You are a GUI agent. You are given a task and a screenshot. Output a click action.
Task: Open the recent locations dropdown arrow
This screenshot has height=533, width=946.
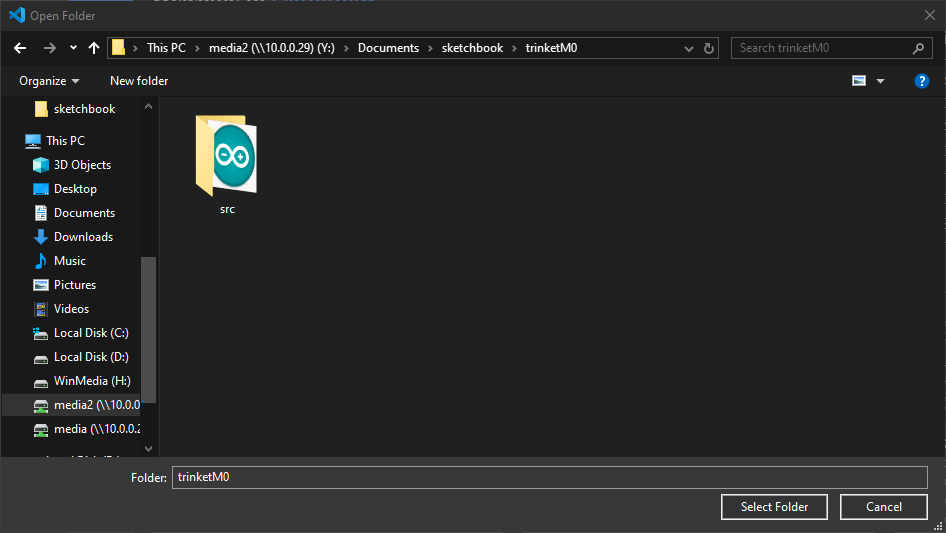73,48
